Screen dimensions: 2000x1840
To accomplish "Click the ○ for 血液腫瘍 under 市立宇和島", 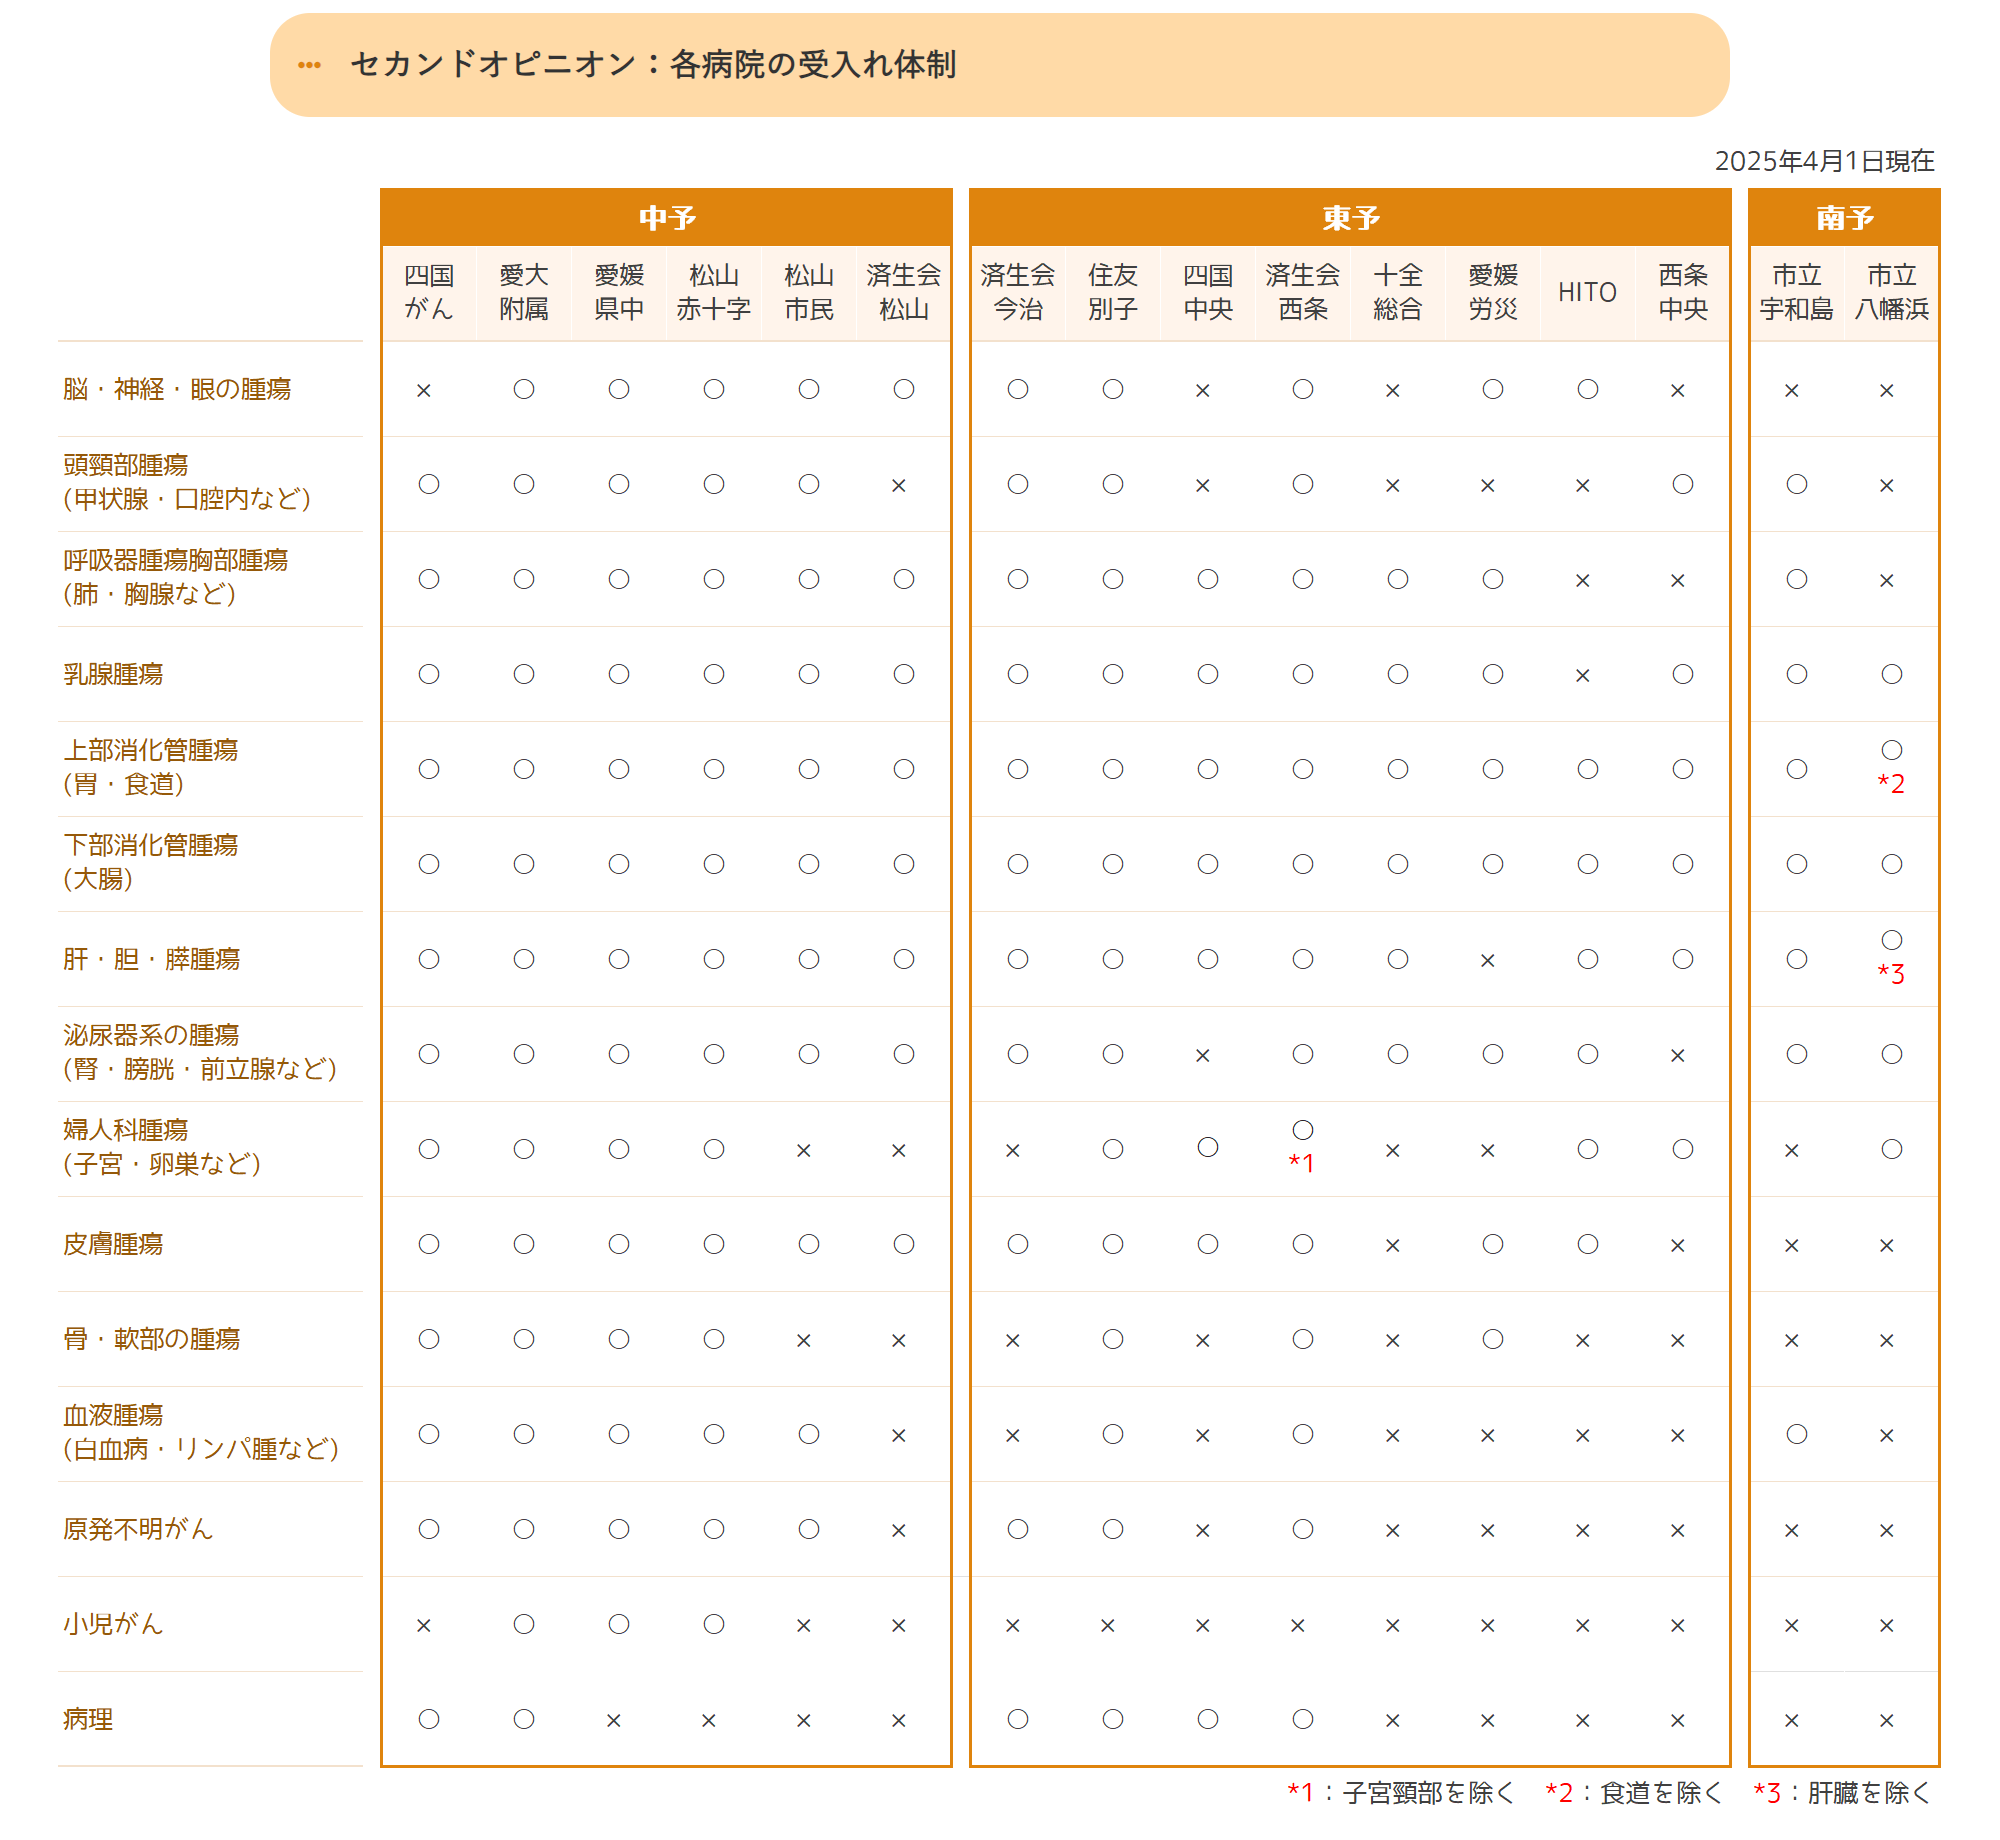I will pyautogui.click(x=1796, y=1434).
